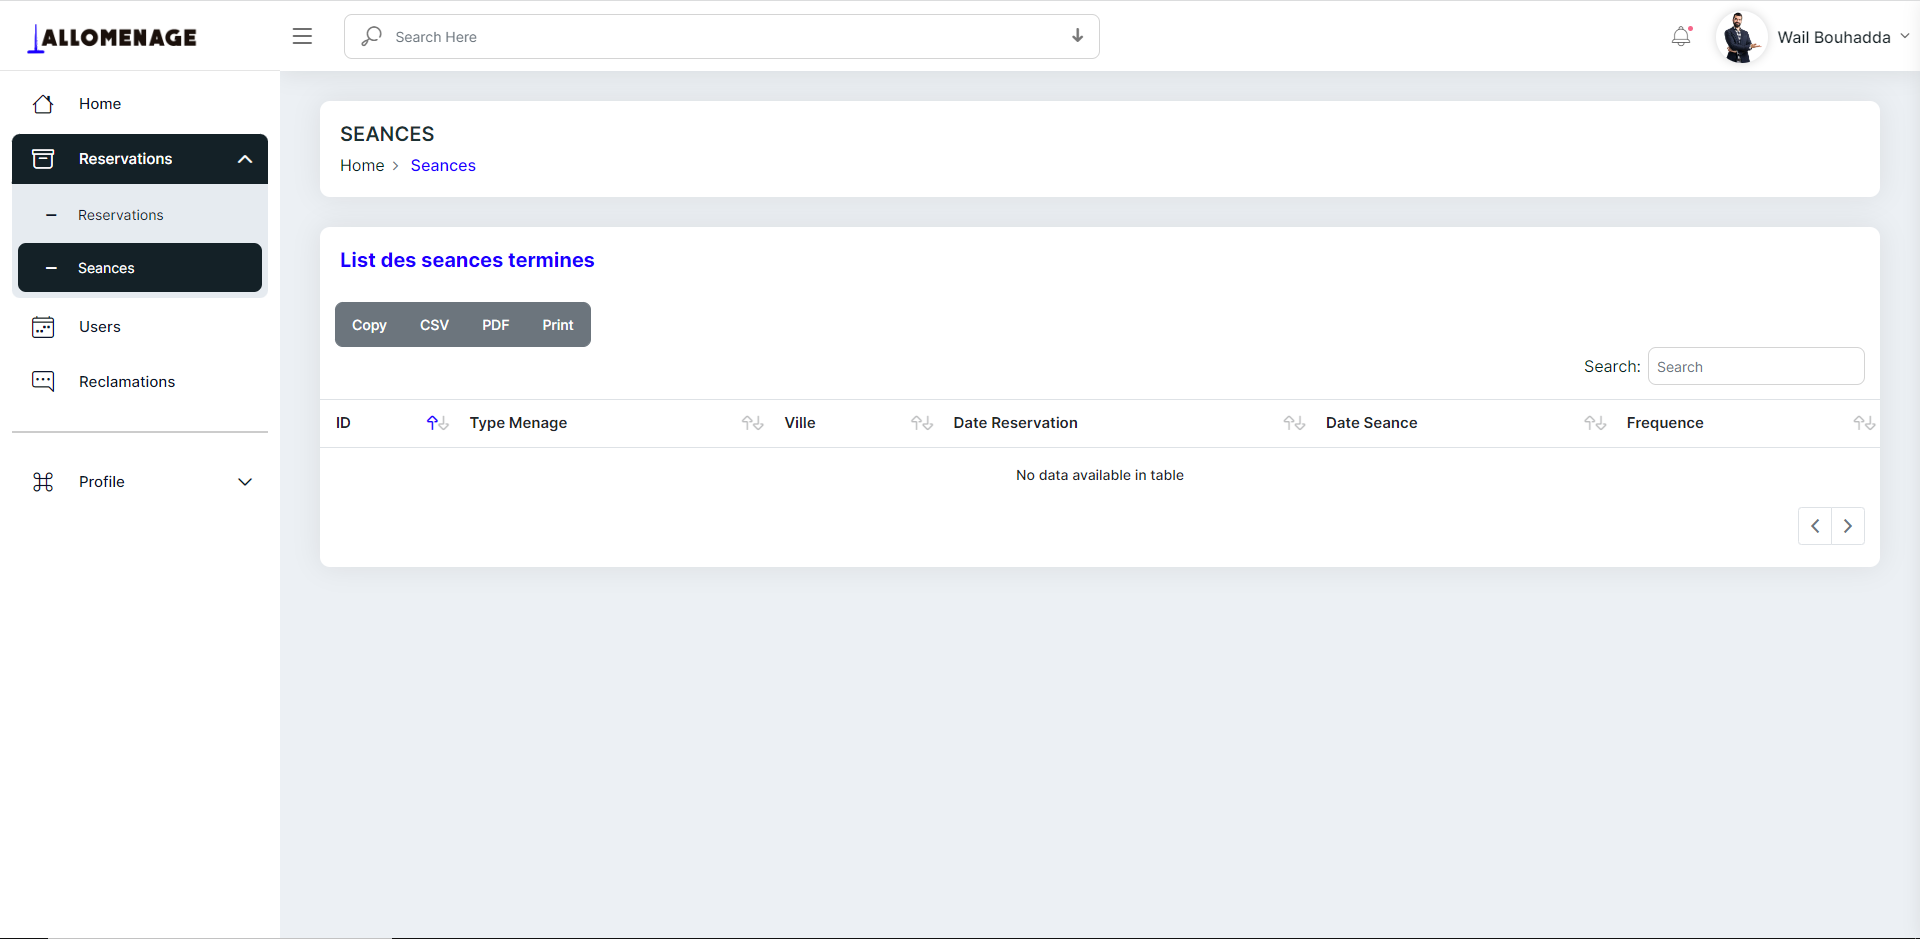
Task: Sort by Ville column
Action: click(x=853, y=423)
